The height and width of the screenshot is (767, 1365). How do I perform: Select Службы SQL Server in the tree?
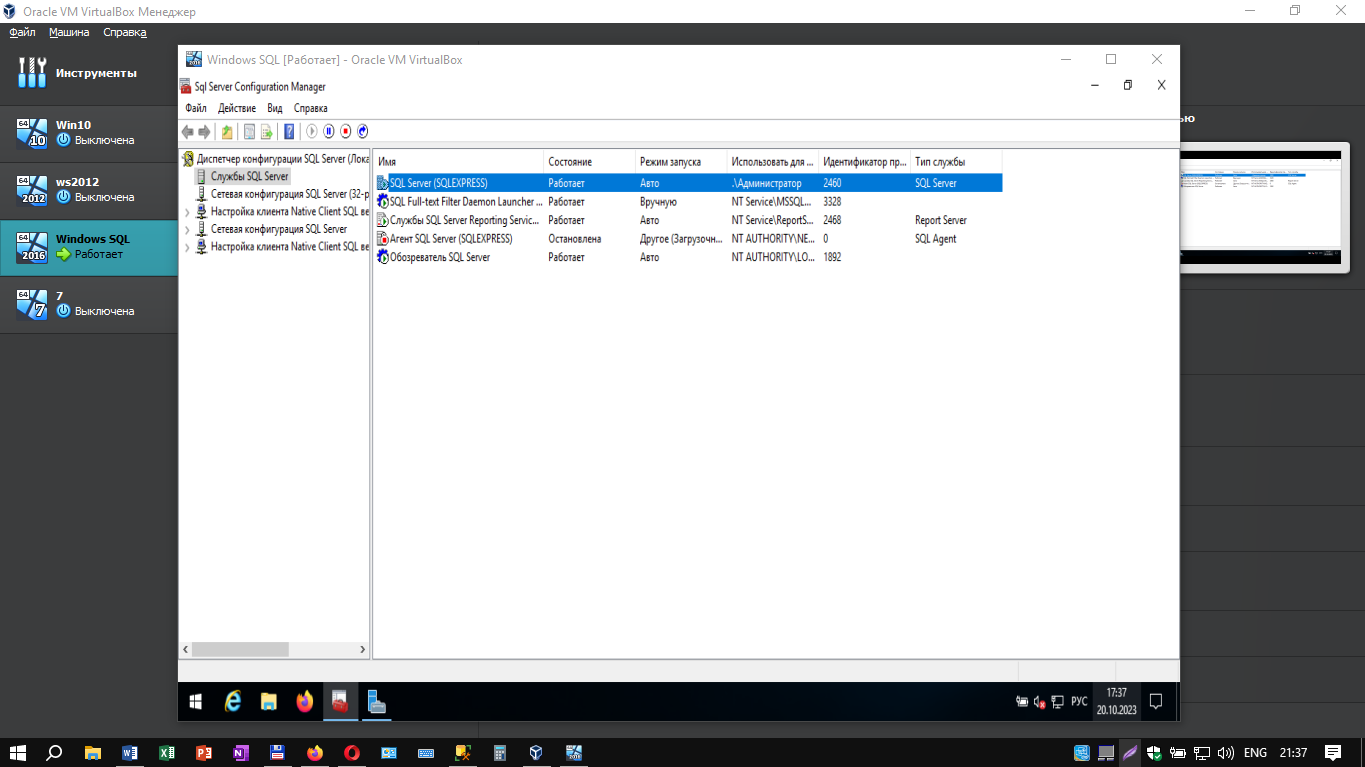[x=249, y=176]
